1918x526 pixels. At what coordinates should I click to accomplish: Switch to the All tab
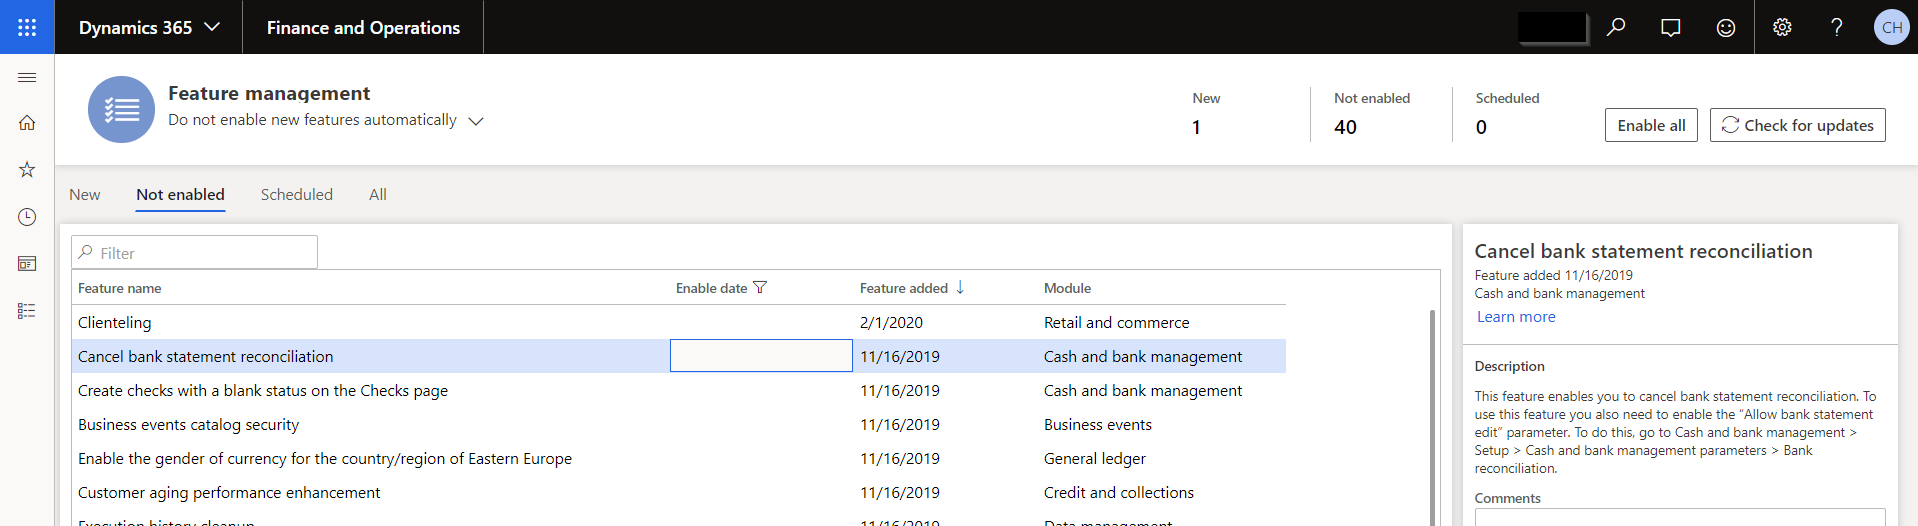tap(378, 195)
